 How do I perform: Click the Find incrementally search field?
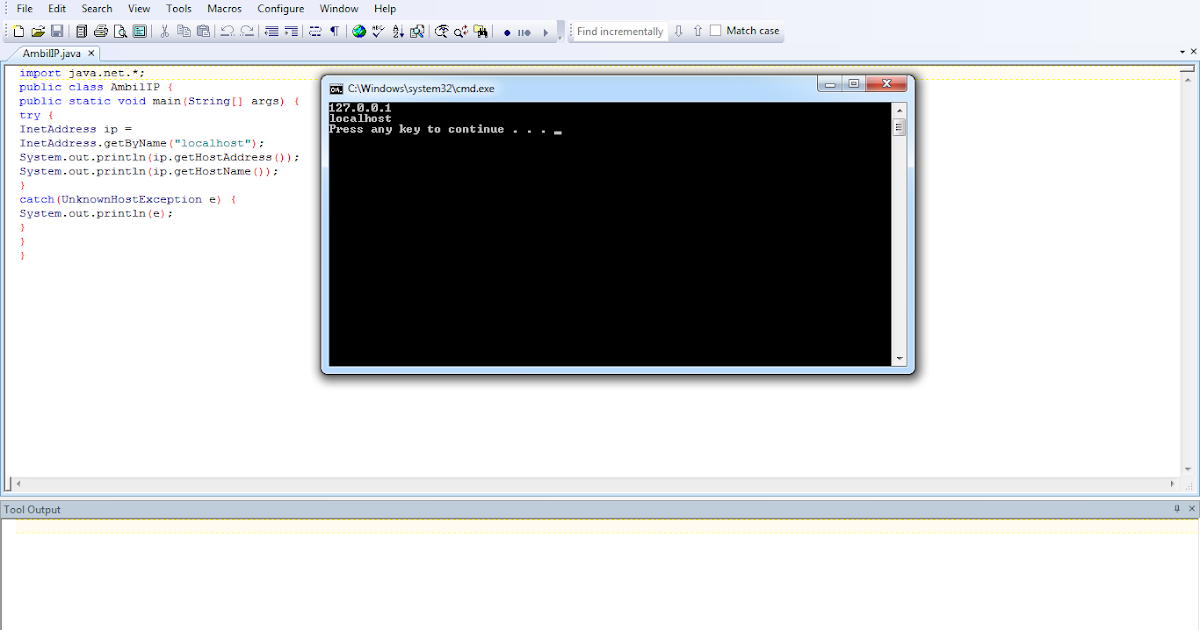click(618, 31)
